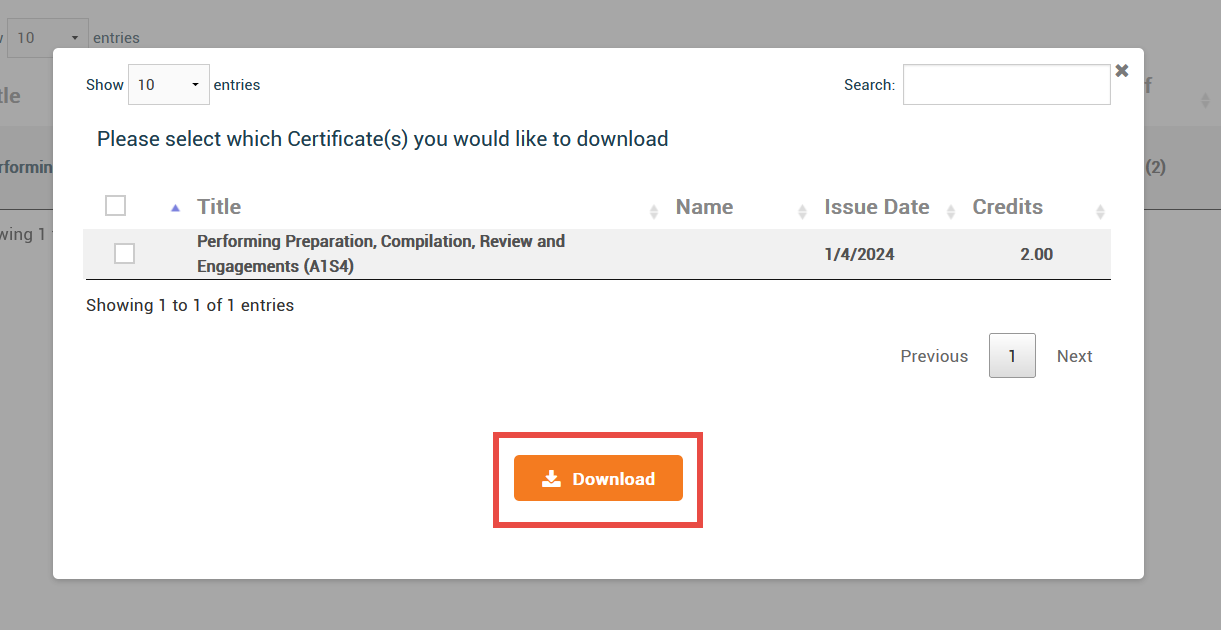Close the certificate dialog with the X

coord(1122,71)
